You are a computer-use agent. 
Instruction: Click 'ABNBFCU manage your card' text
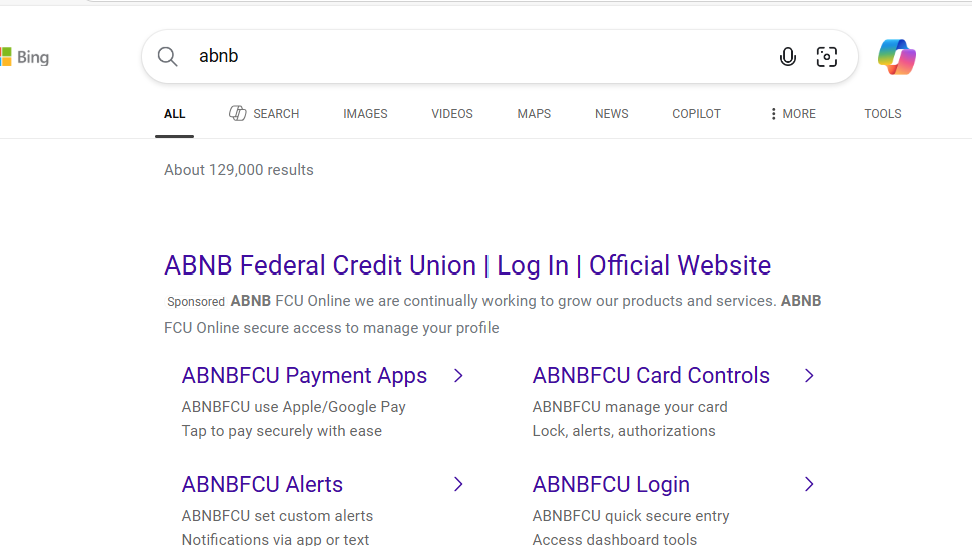point(630,407)
